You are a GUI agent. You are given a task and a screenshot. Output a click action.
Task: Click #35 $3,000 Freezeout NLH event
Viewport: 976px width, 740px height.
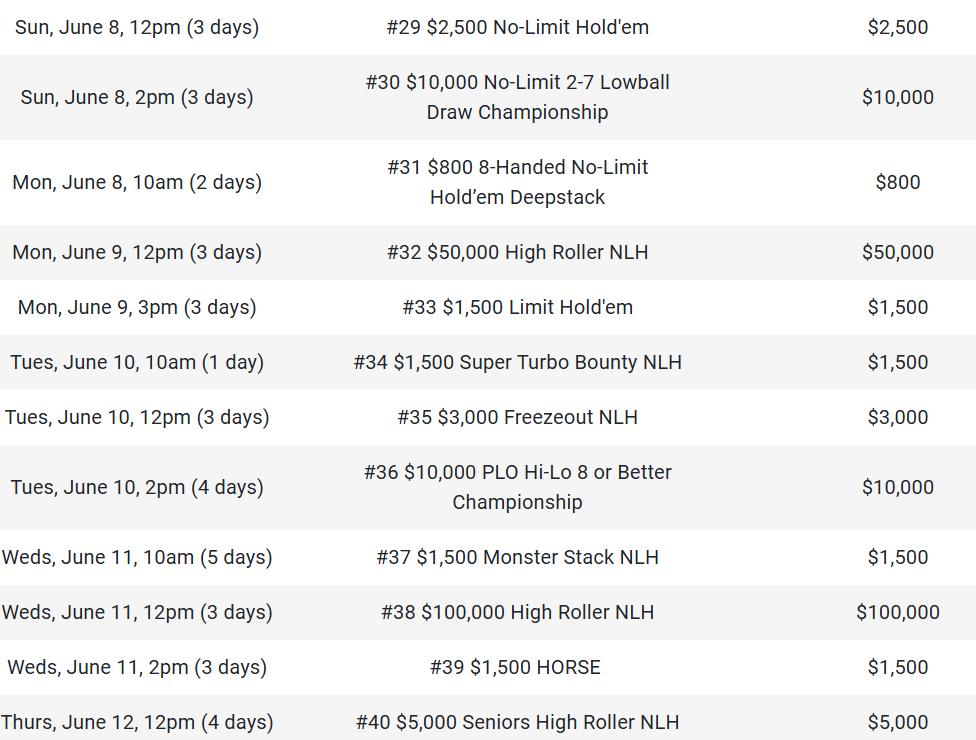(x=517, y=417)
